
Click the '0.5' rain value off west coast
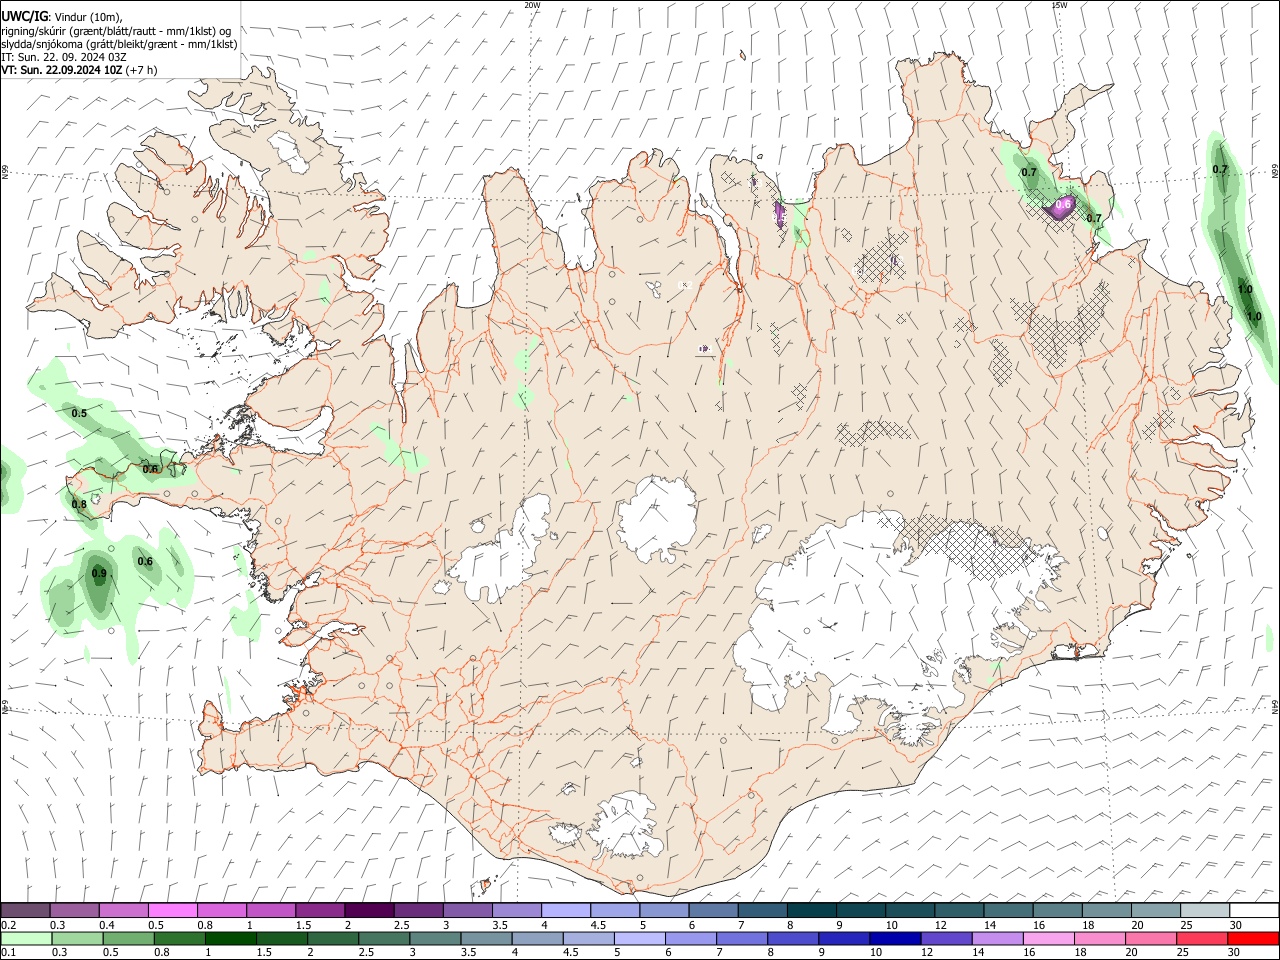(x=79, y=413)
